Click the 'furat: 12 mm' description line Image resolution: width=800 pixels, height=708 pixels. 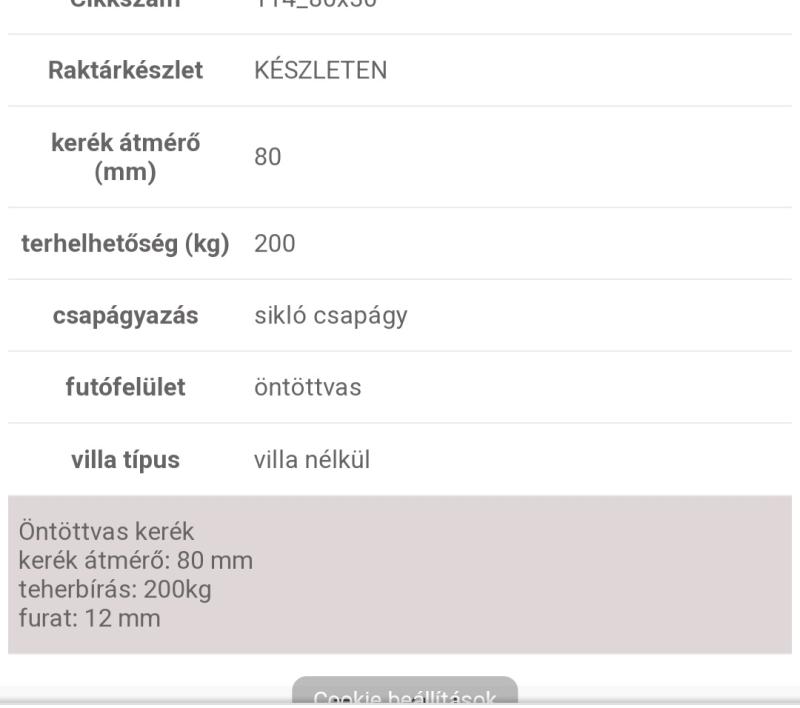coord(89,618)
